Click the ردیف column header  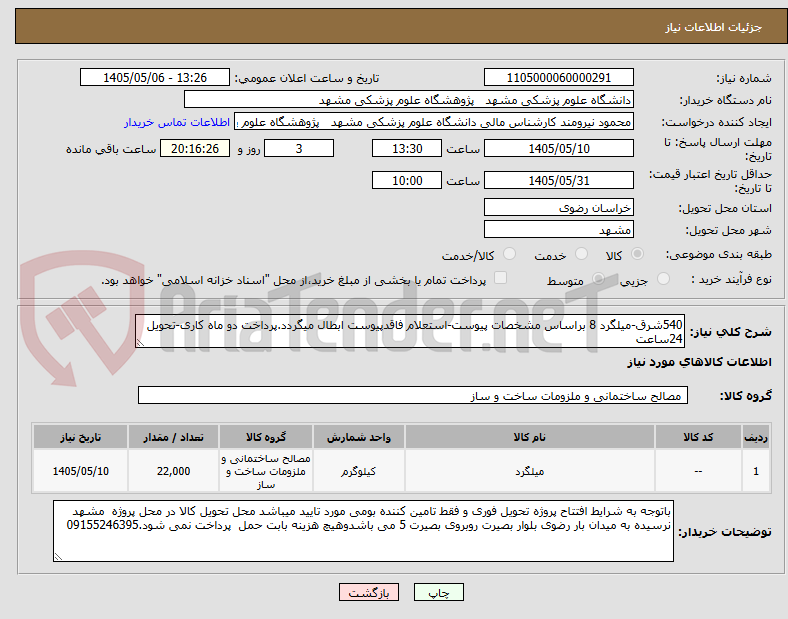(756, 437)
